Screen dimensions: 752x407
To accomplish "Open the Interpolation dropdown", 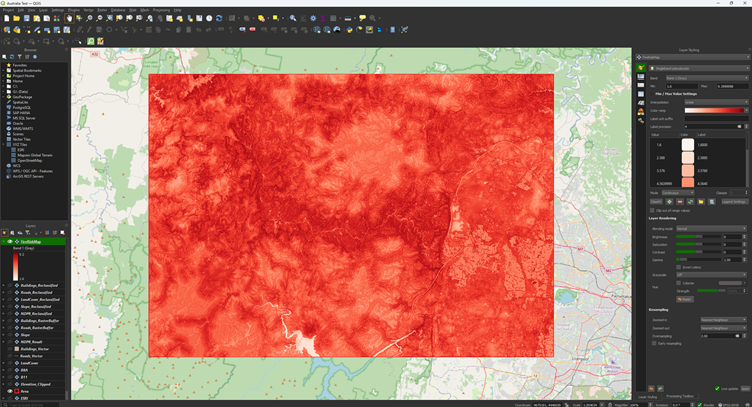I will coord(715,101).
